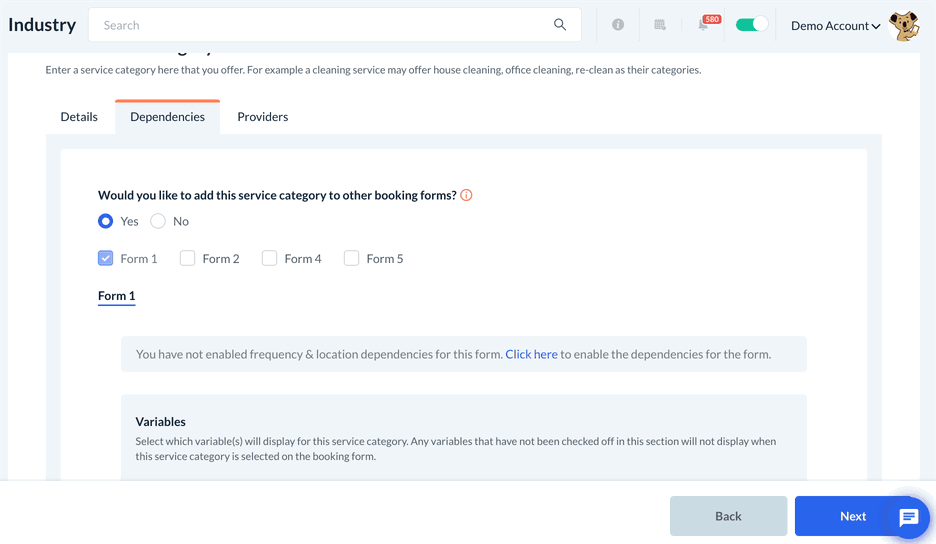Screen dimensions: 936x544
Task: Check the Form 5 checkbox
Action: (x=352, y=258)
